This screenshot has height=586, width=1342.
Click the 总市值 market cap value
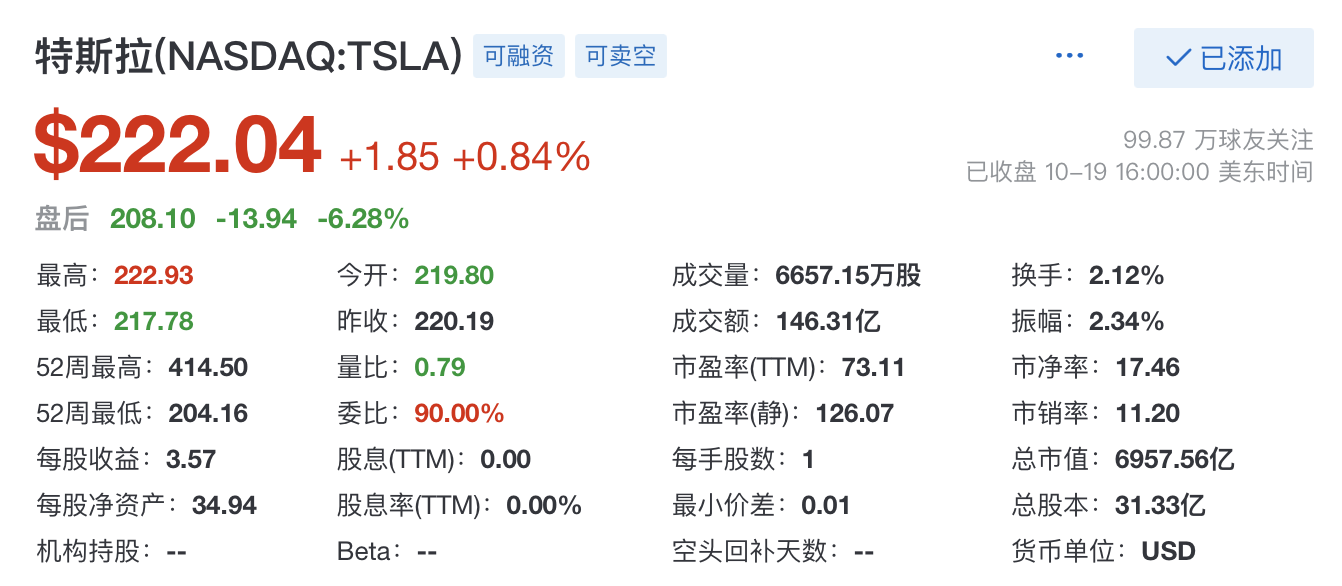click(1174, 459)
